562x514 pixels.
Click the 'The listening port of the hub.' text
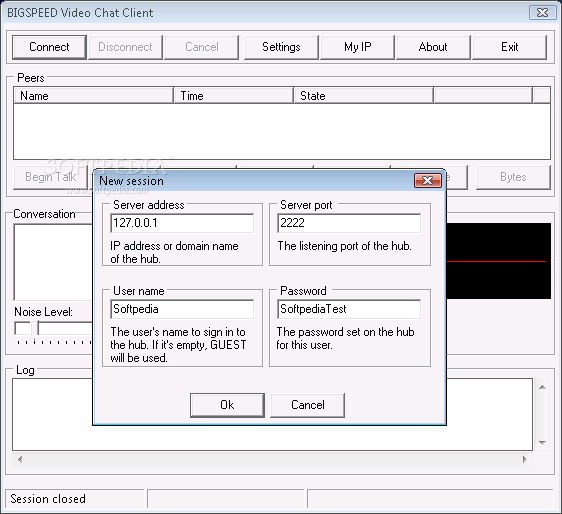[344, 246]
